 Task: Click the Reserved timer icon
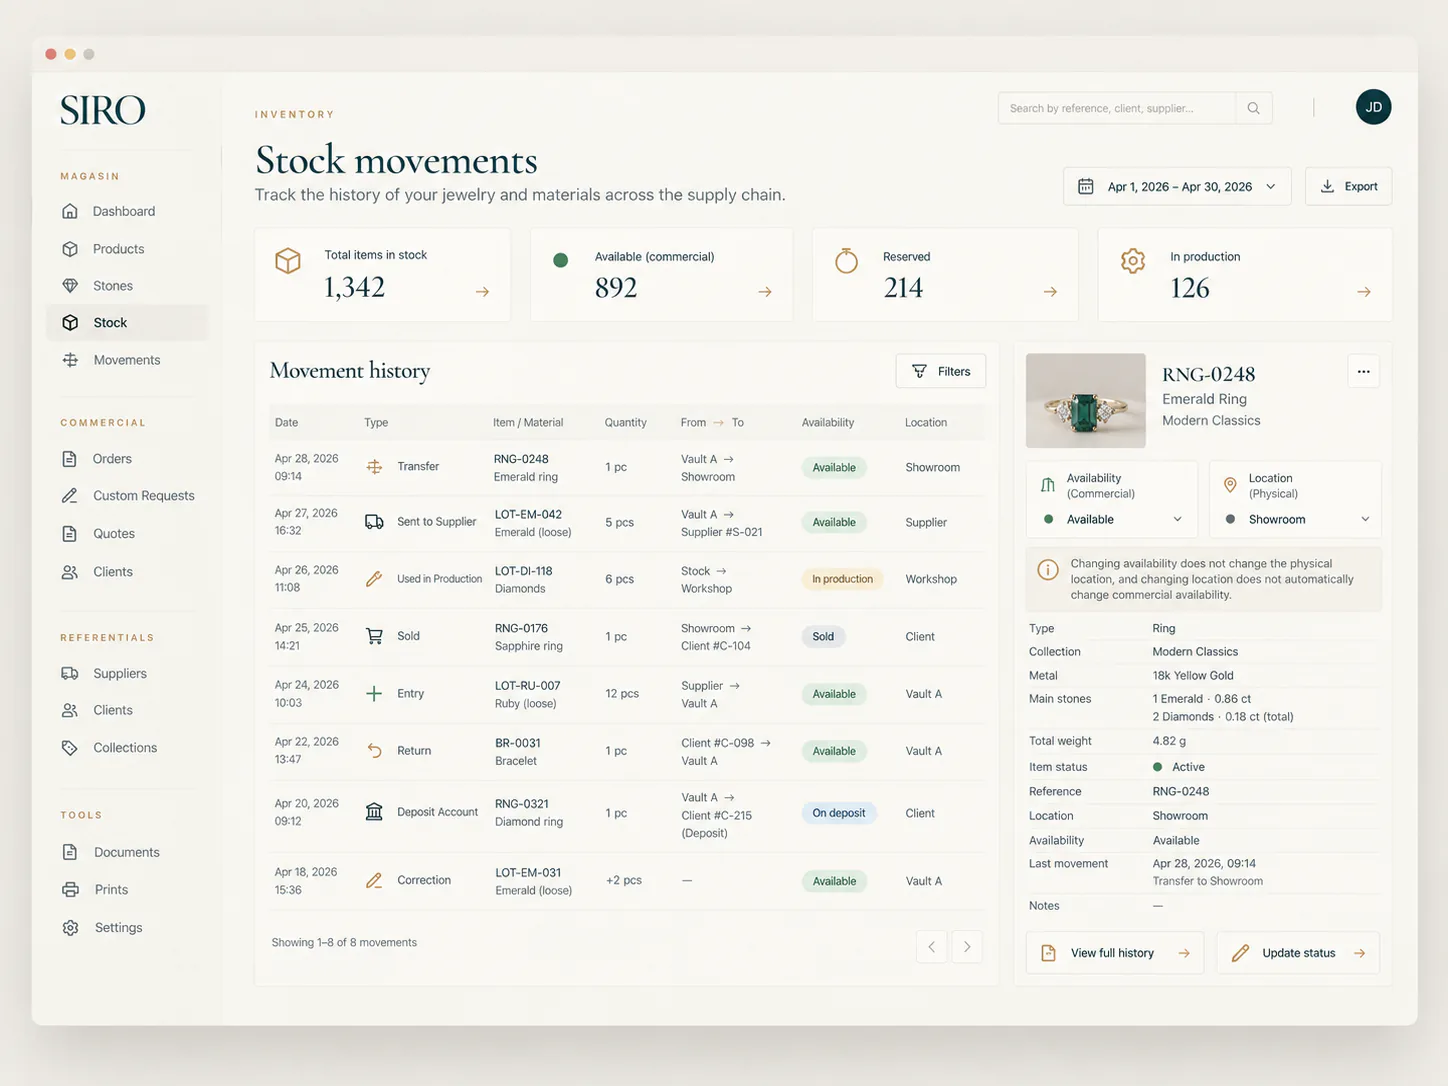pyautogui.click(x=846, y=261)
